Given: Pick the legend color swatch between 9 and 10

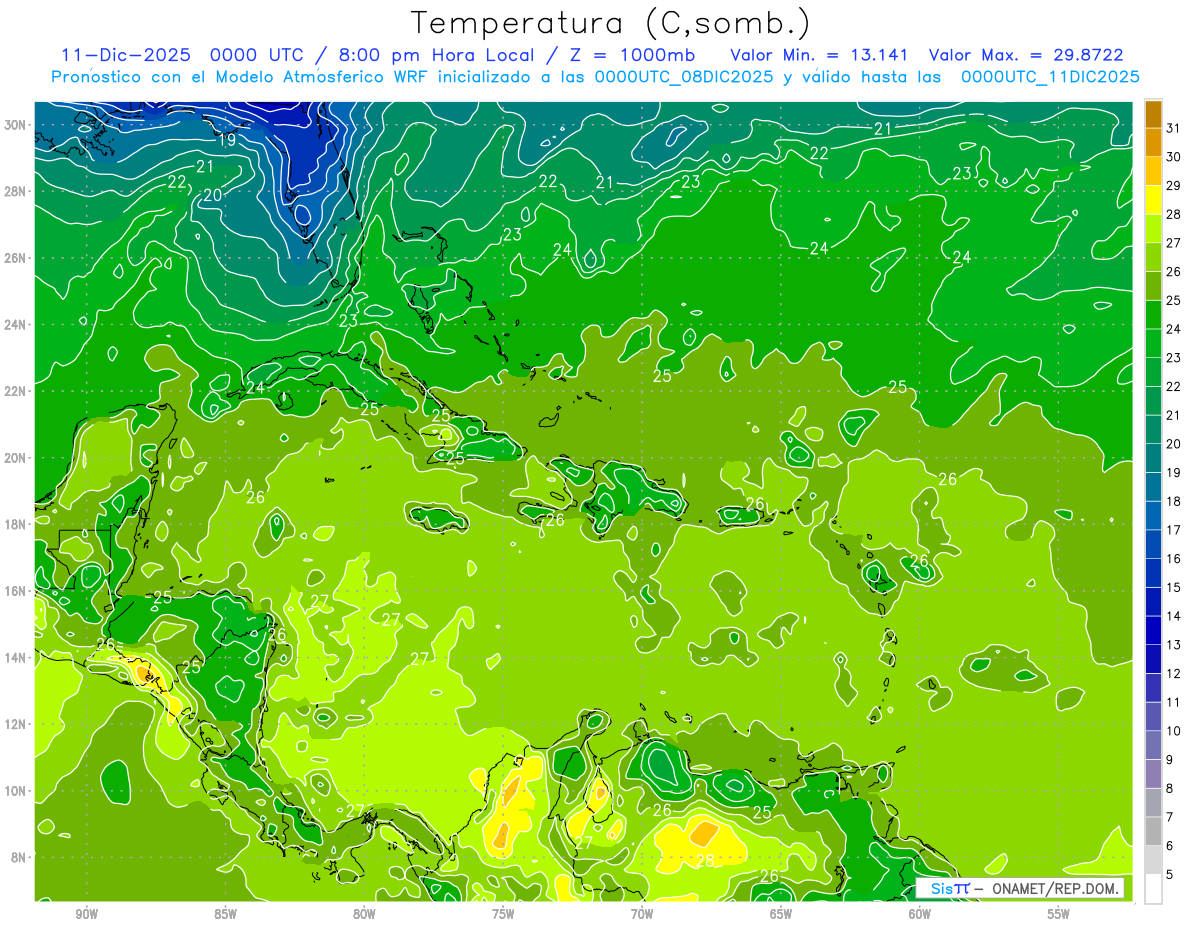Looking at the screenshot, I should pyautogui.click(x=1154, y=745).
